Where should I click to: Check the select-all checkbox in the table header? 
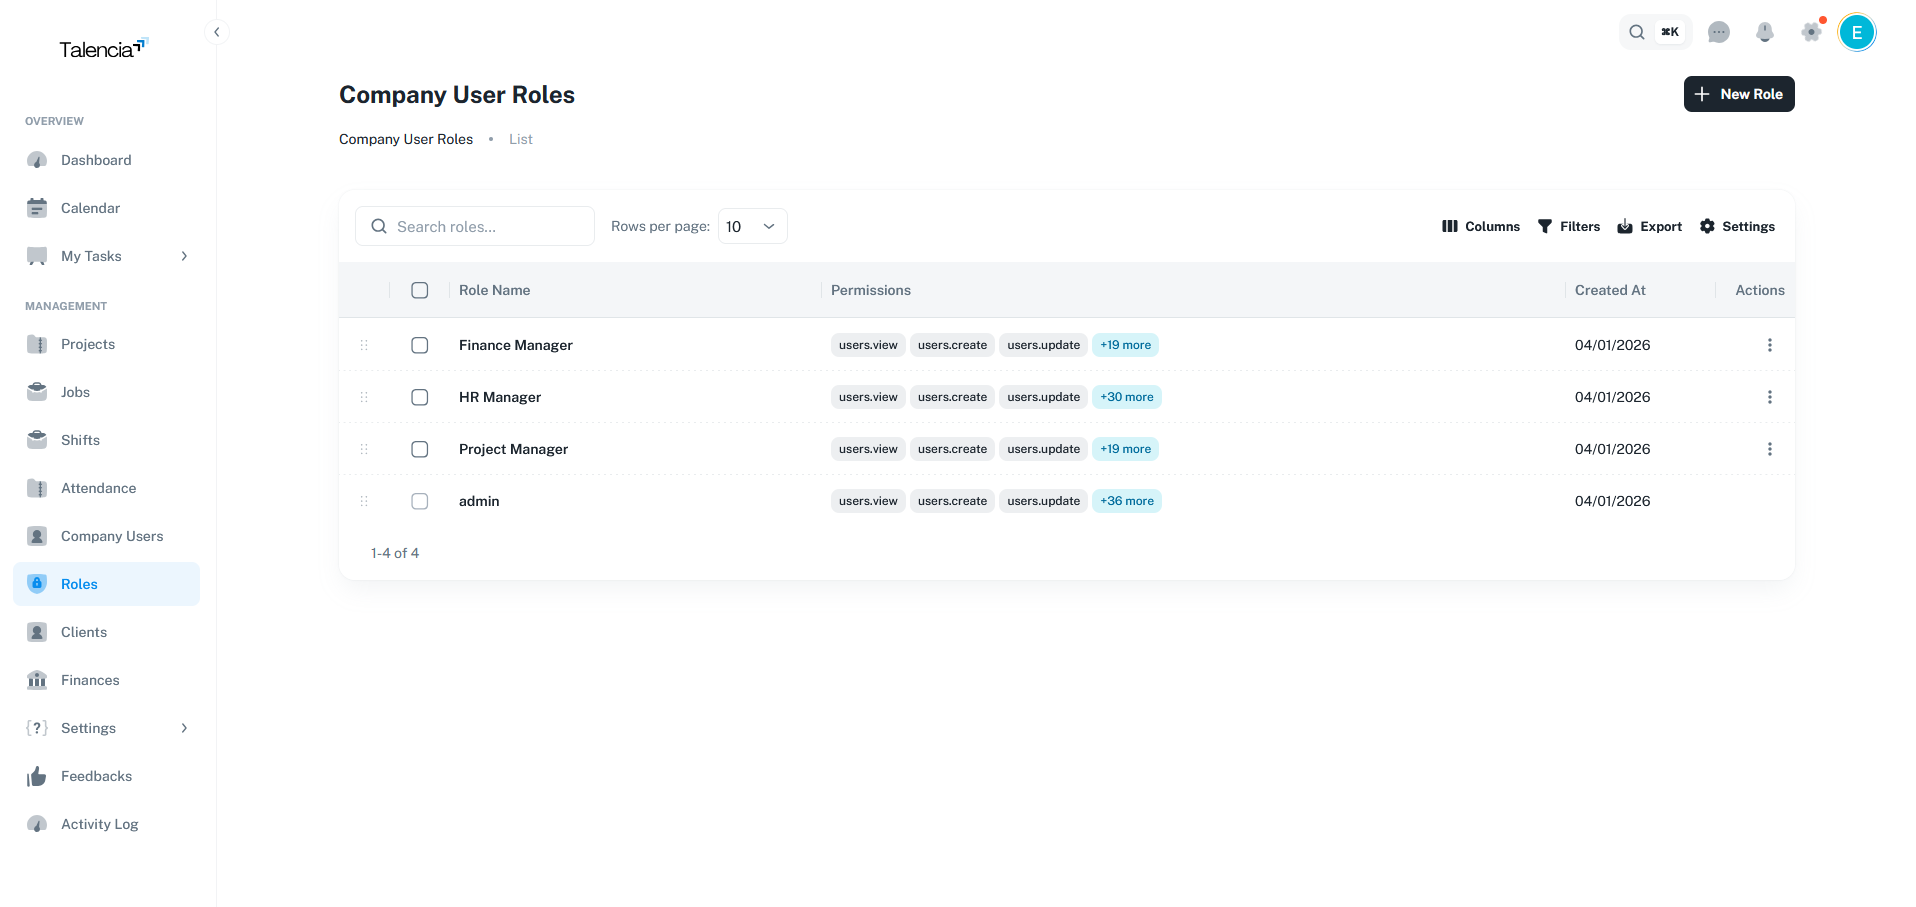tap(419, 290)
